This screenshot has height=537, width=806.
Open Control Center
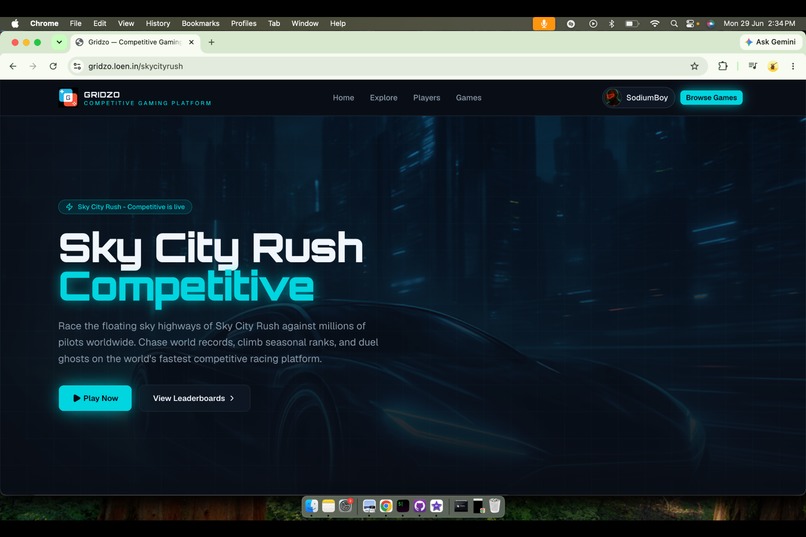(x=691, y=24)
